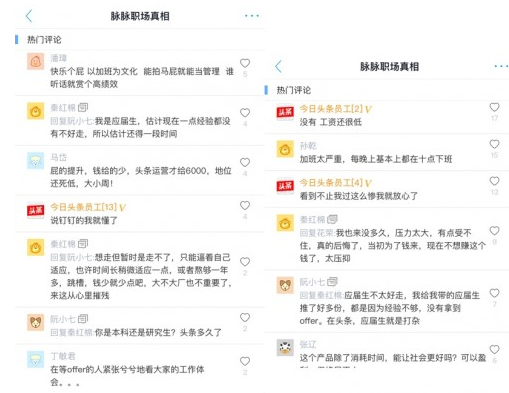Like the 说钉钉的我就懂了 comment
The width and height of the screenshot is (509, 393).
click(x=245, y=206)
